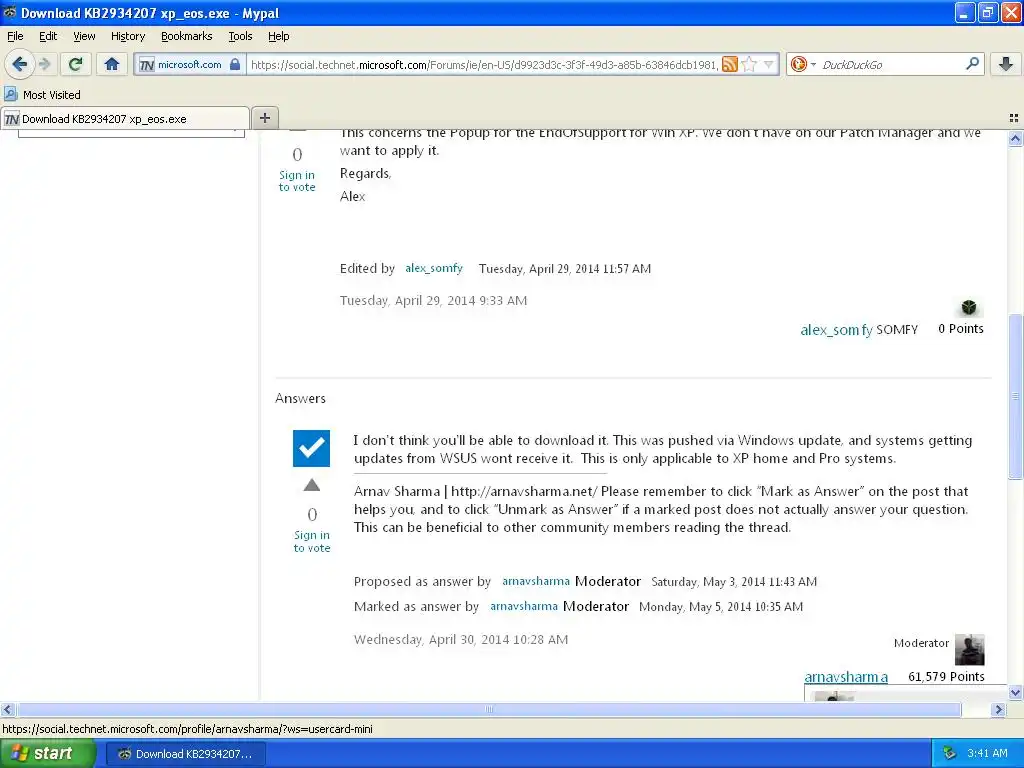
Task: Click the system tray network icon
Action: (949, 753)
